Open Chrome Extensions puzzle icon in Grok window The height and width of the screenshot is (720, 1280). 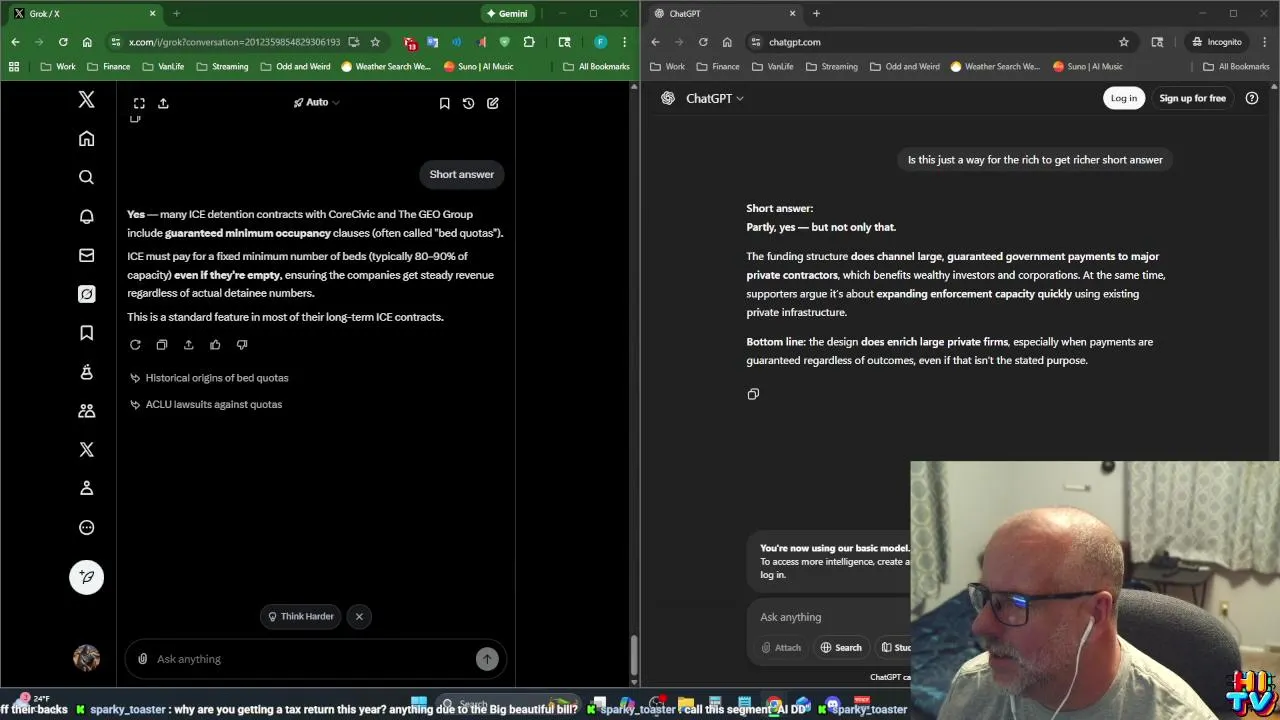coord(529,42)
